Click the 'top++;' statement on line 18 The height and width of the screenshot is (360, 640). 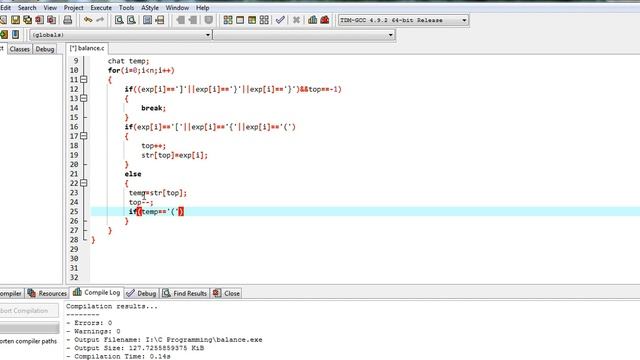pos(153,146)
